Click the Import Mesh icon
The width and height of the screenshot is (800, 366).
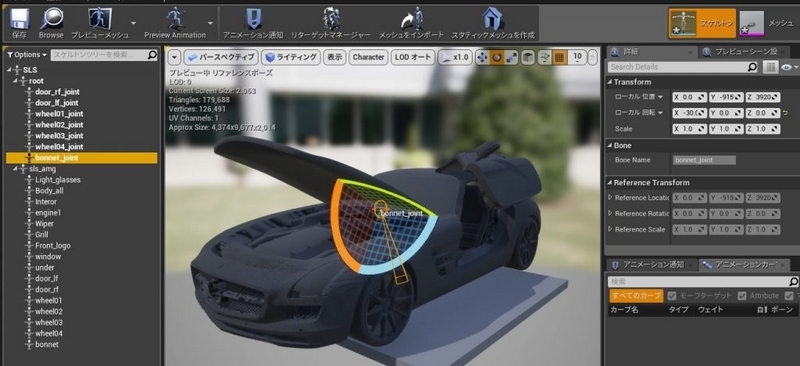[x=412, y=18]
